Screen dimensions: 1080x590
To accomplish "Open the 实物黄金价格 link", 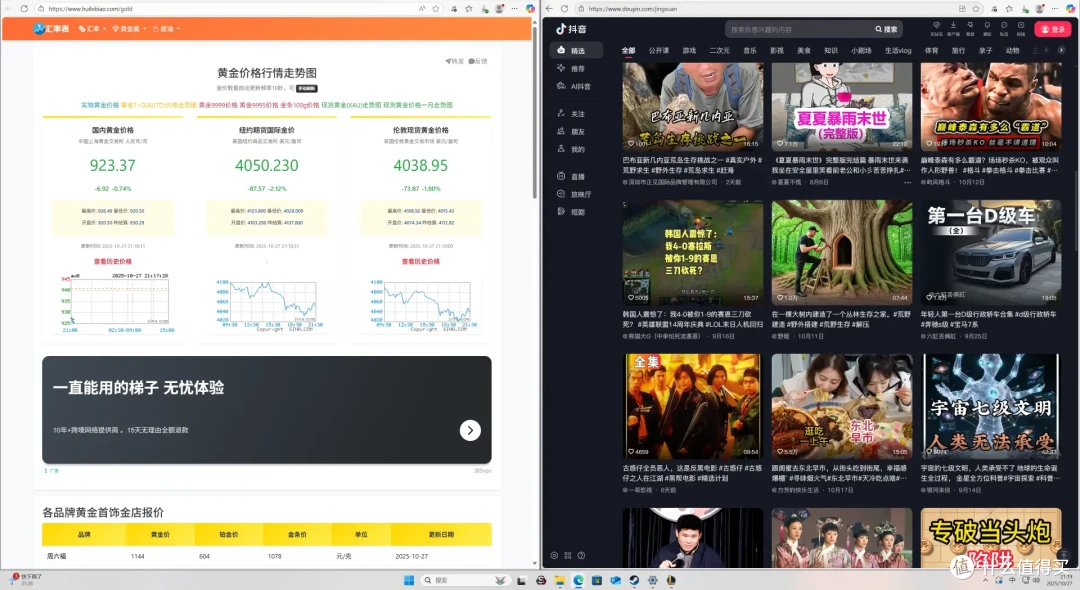I will pyautogui.click(x=100, y=105).
